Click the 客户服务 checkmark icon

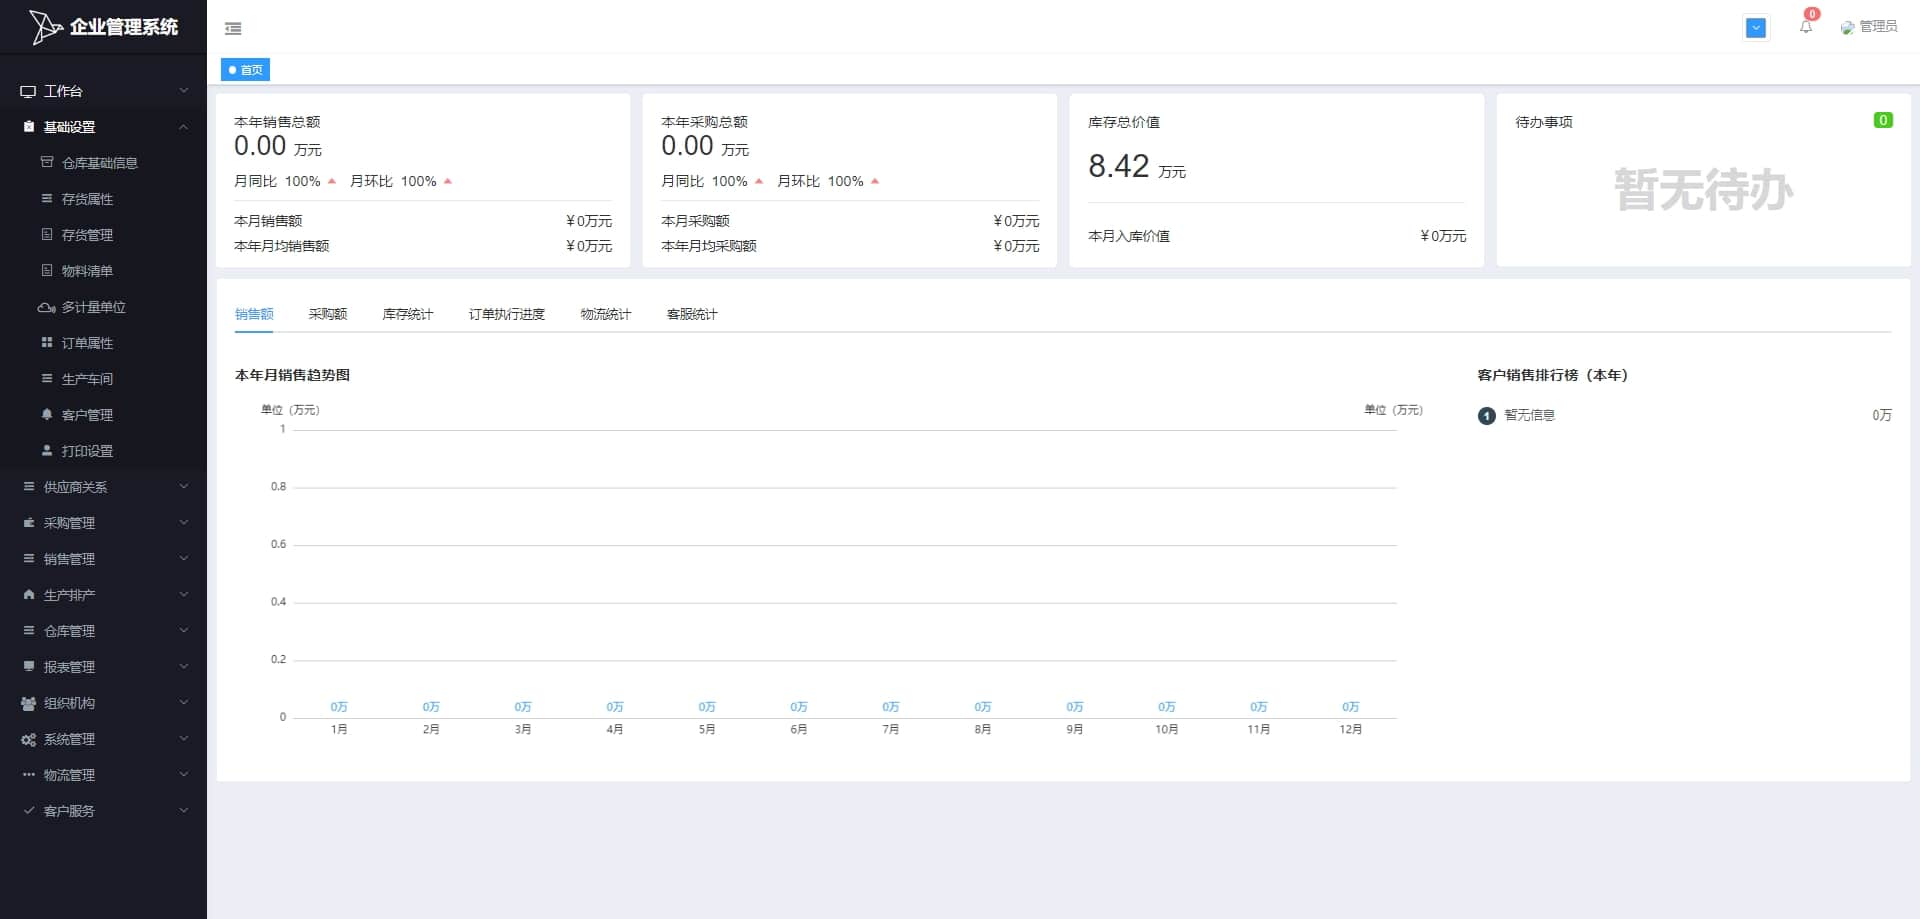coord(29,810)
